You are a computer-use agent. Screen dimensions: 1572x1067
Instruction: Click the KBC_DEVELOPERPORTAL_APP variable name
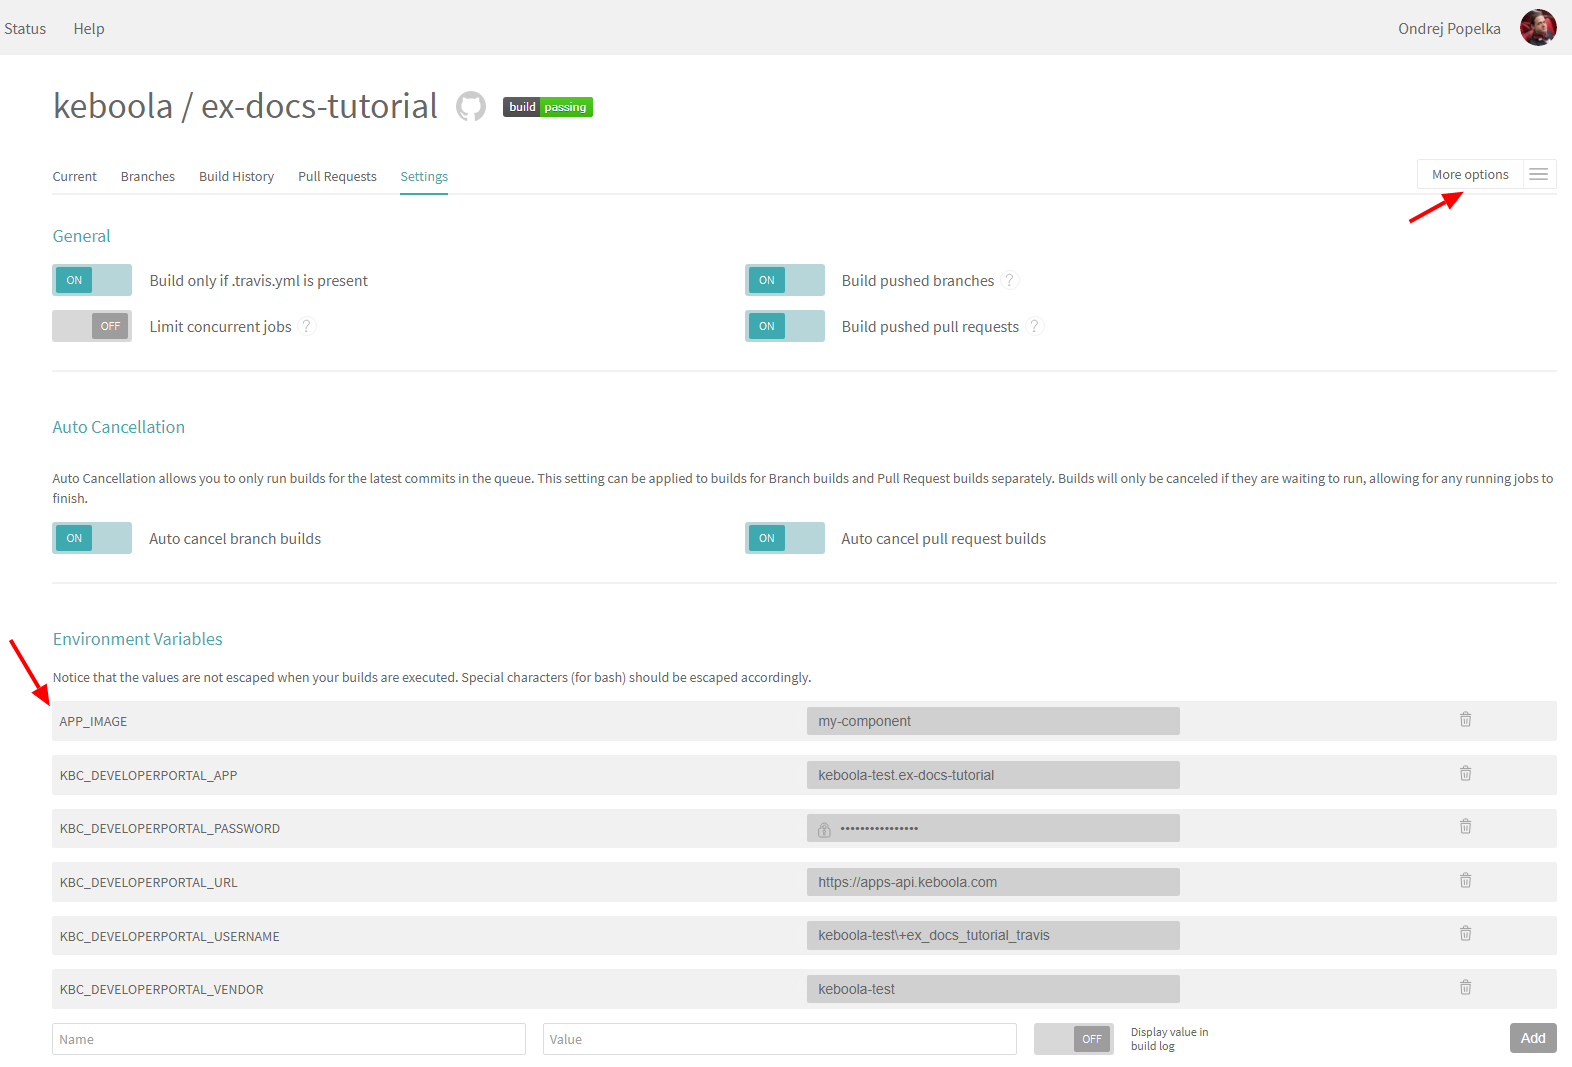pos(148,775)
